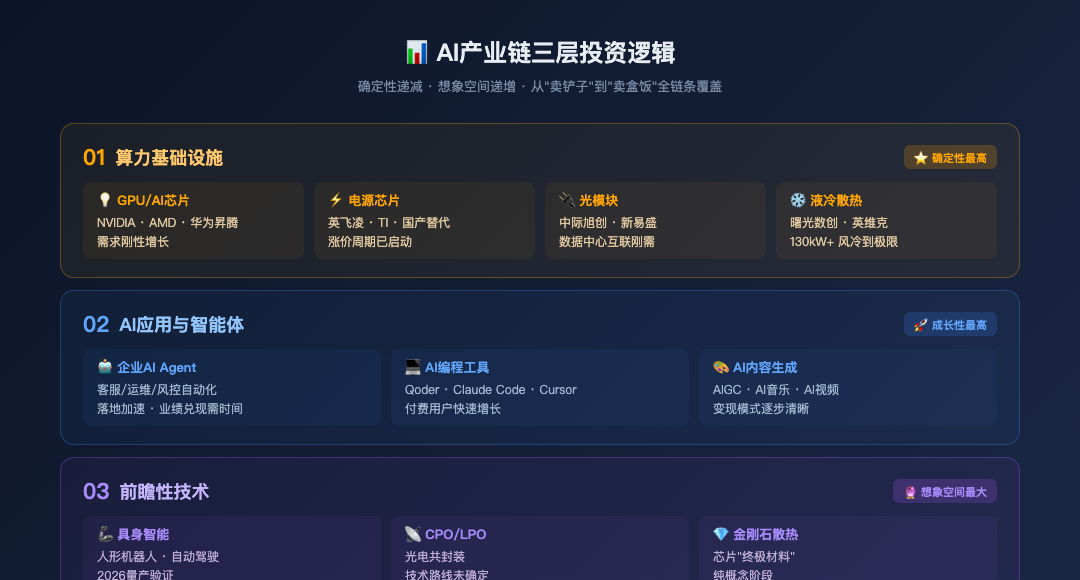Open the 具身智能 card heading

point(143,535)
